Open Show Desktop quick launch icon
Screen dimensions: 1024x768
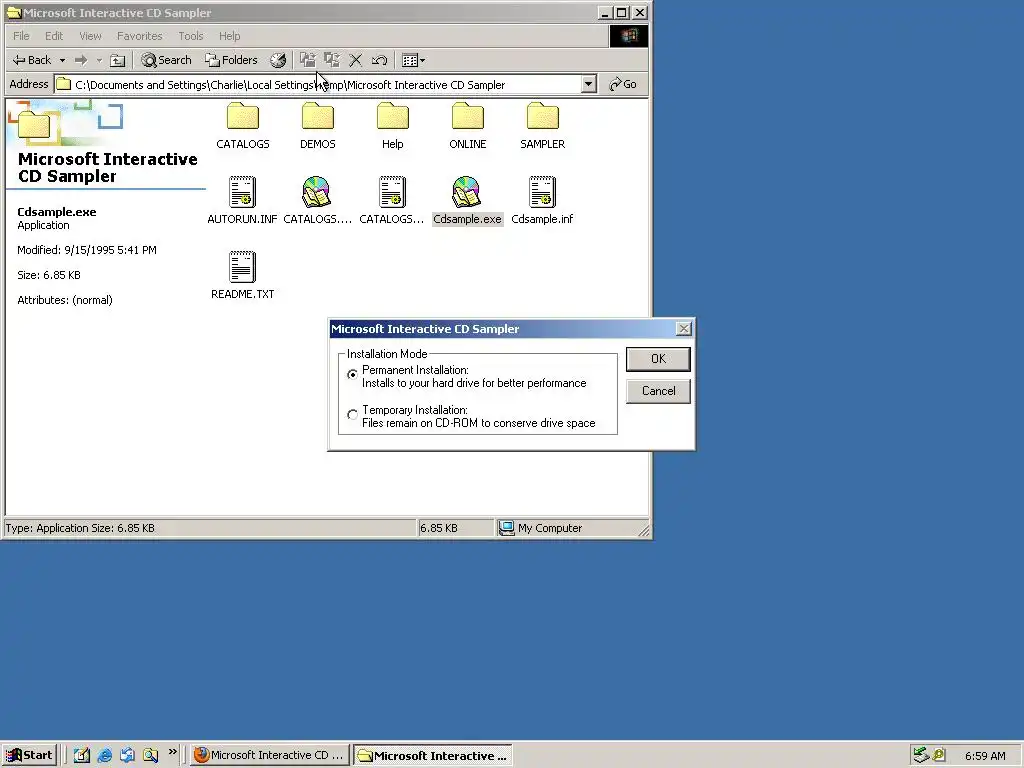tap(82, 755)
